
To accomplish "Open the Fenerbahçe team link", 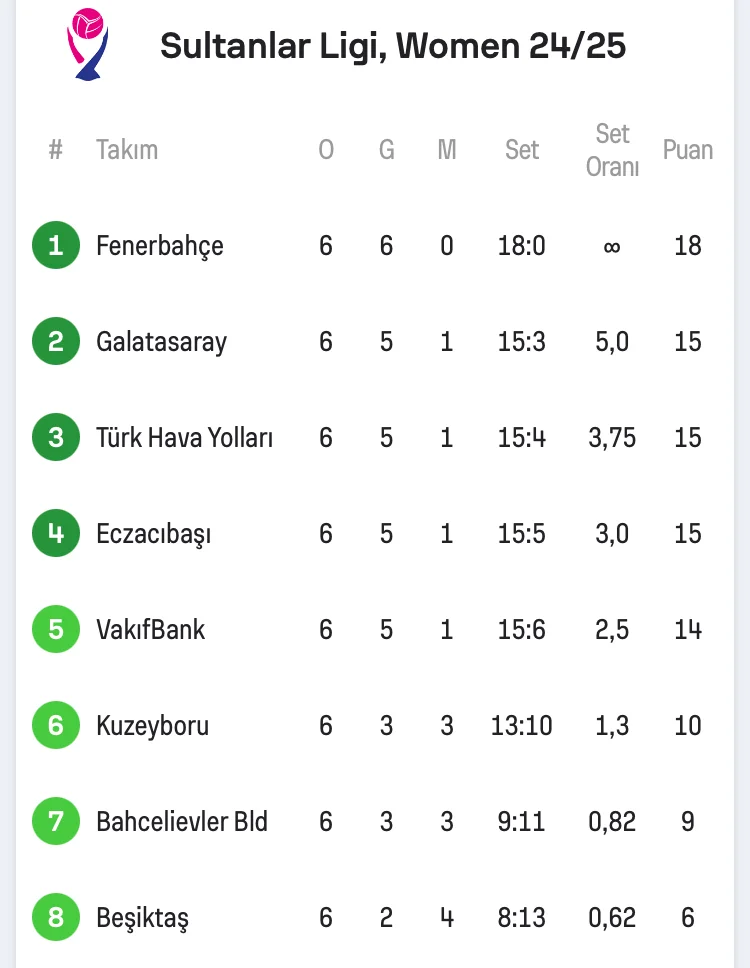I will (160, 246).
